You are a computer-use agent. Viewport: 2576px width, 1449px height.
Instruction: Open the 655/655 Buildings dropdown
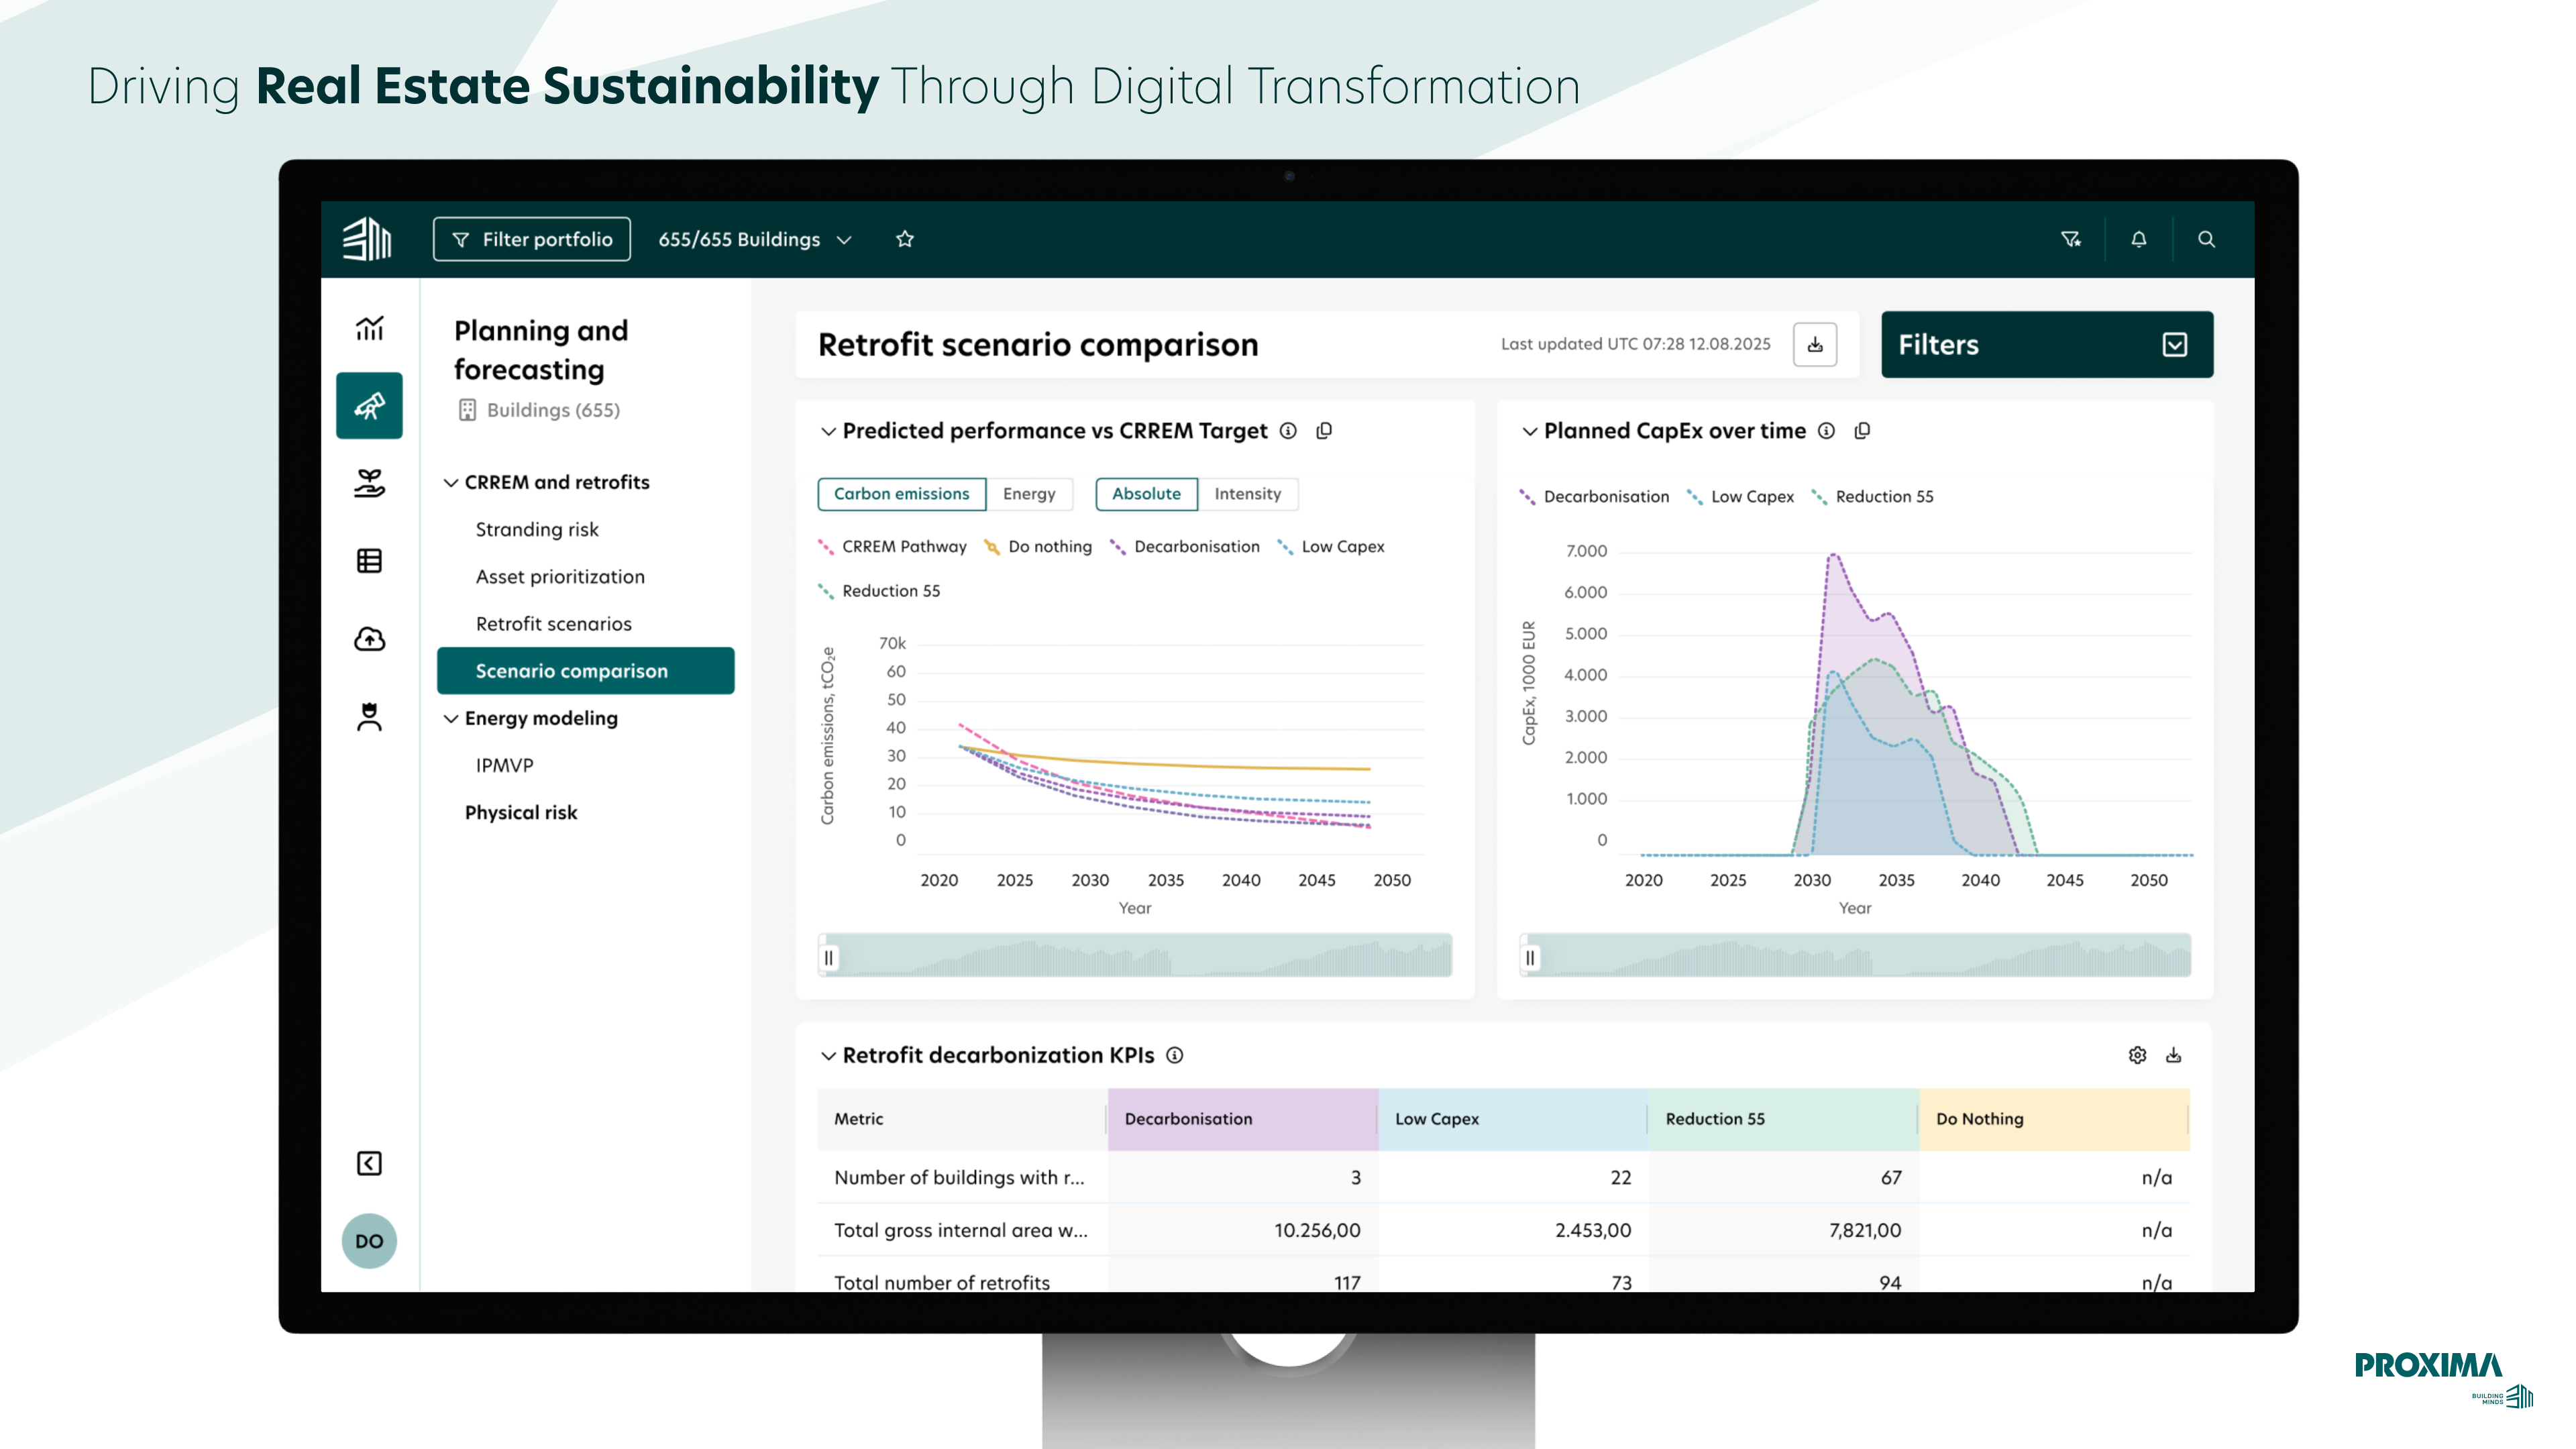click(x=755, y=239)
